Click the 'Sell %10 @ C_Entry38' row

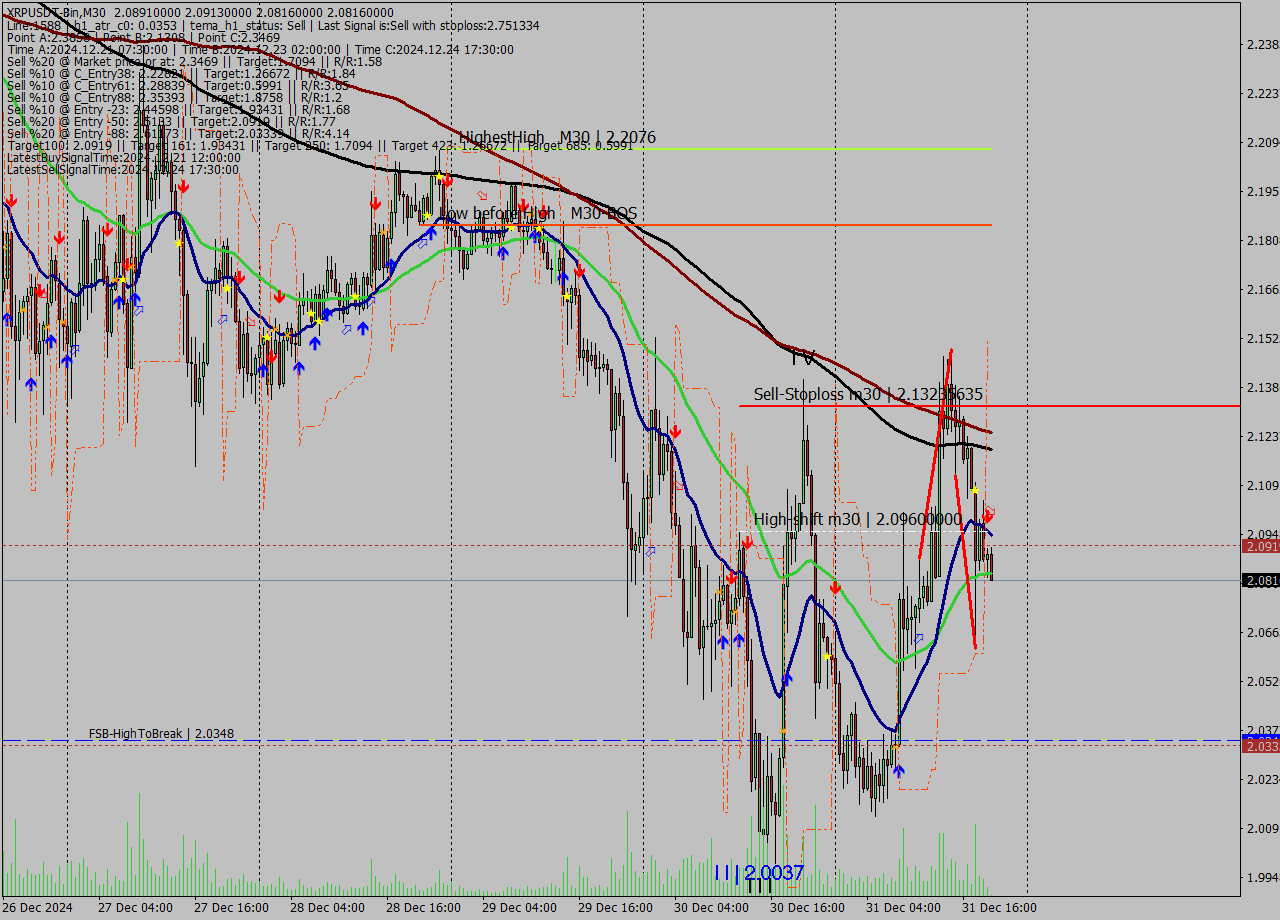click(x=181, y=73)
